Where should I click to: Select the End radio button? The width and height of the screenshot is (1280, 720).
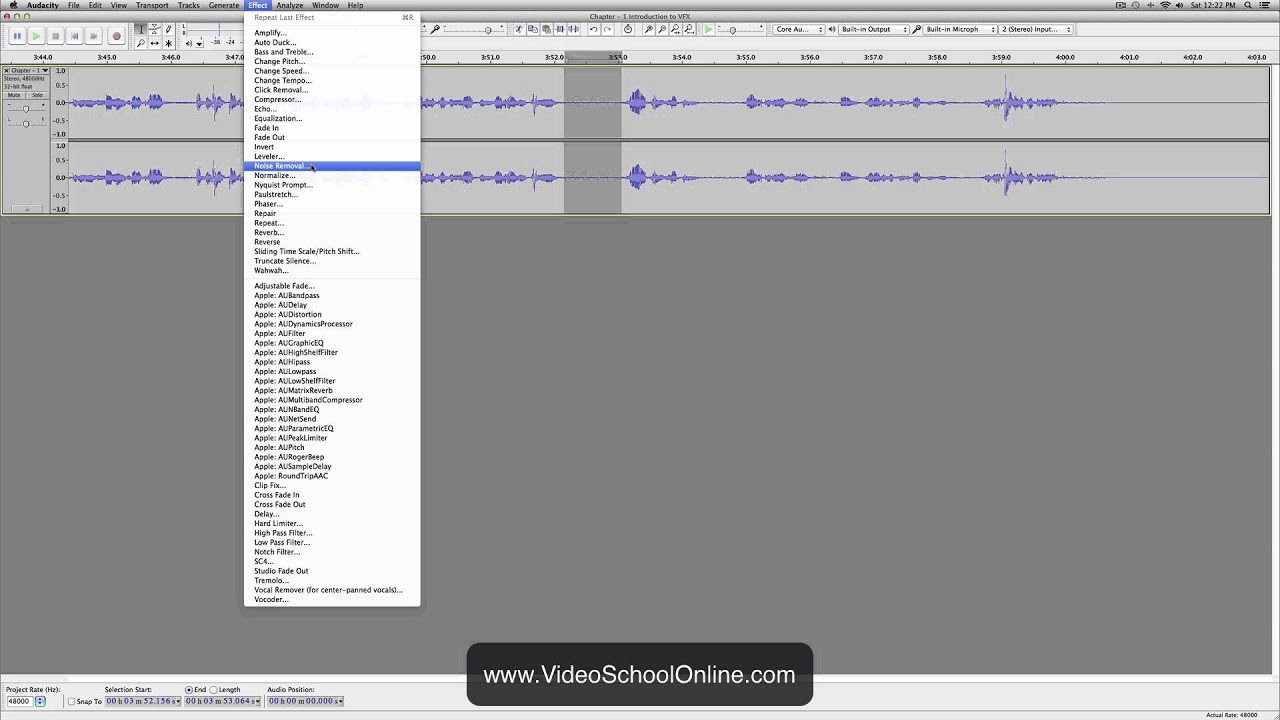coord(189,690)
